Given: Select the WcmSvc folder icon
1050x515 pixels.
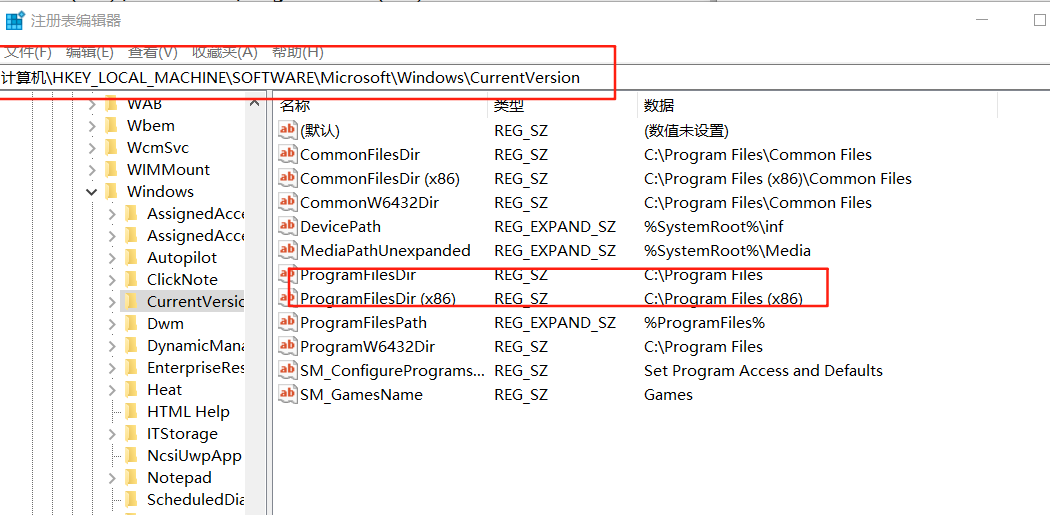Looking at the screenshot, I should click(x=112, y=147).
